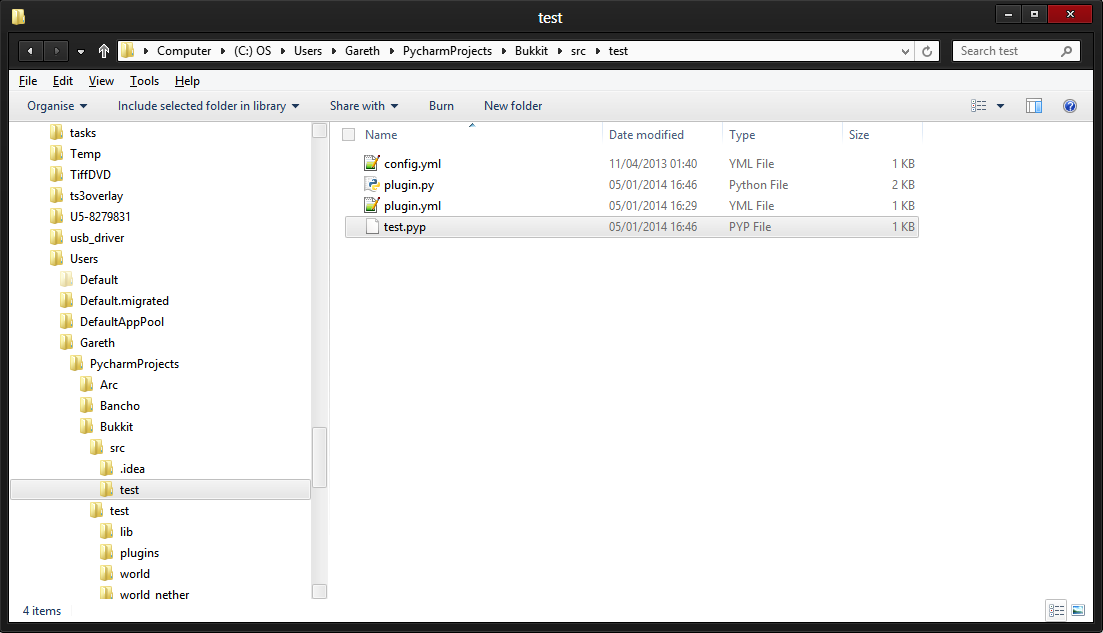Open the File menu

[28, 81]
